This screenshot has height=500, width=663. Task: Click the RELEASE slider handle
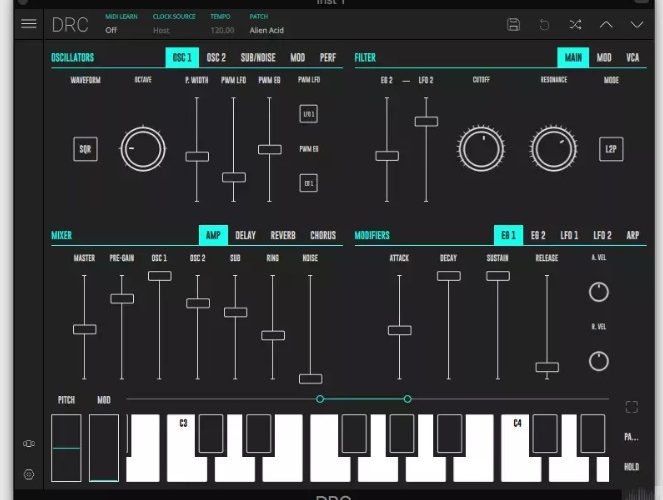pos(547,367)
